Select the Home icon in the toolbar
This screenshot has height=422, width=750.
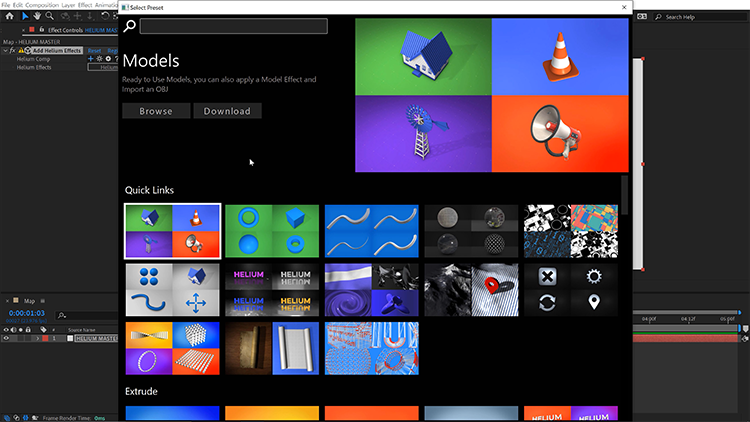click(9, 16)
